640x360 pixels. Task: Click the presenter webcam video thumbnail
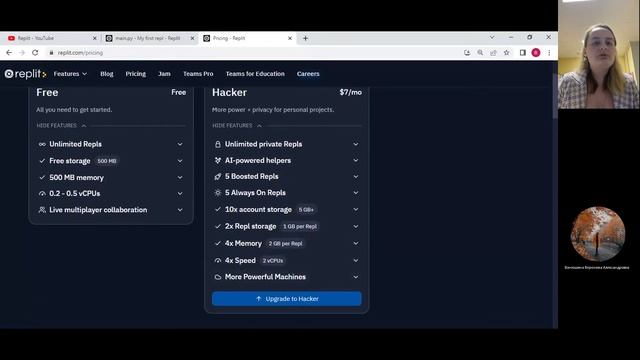click(599, 54)
